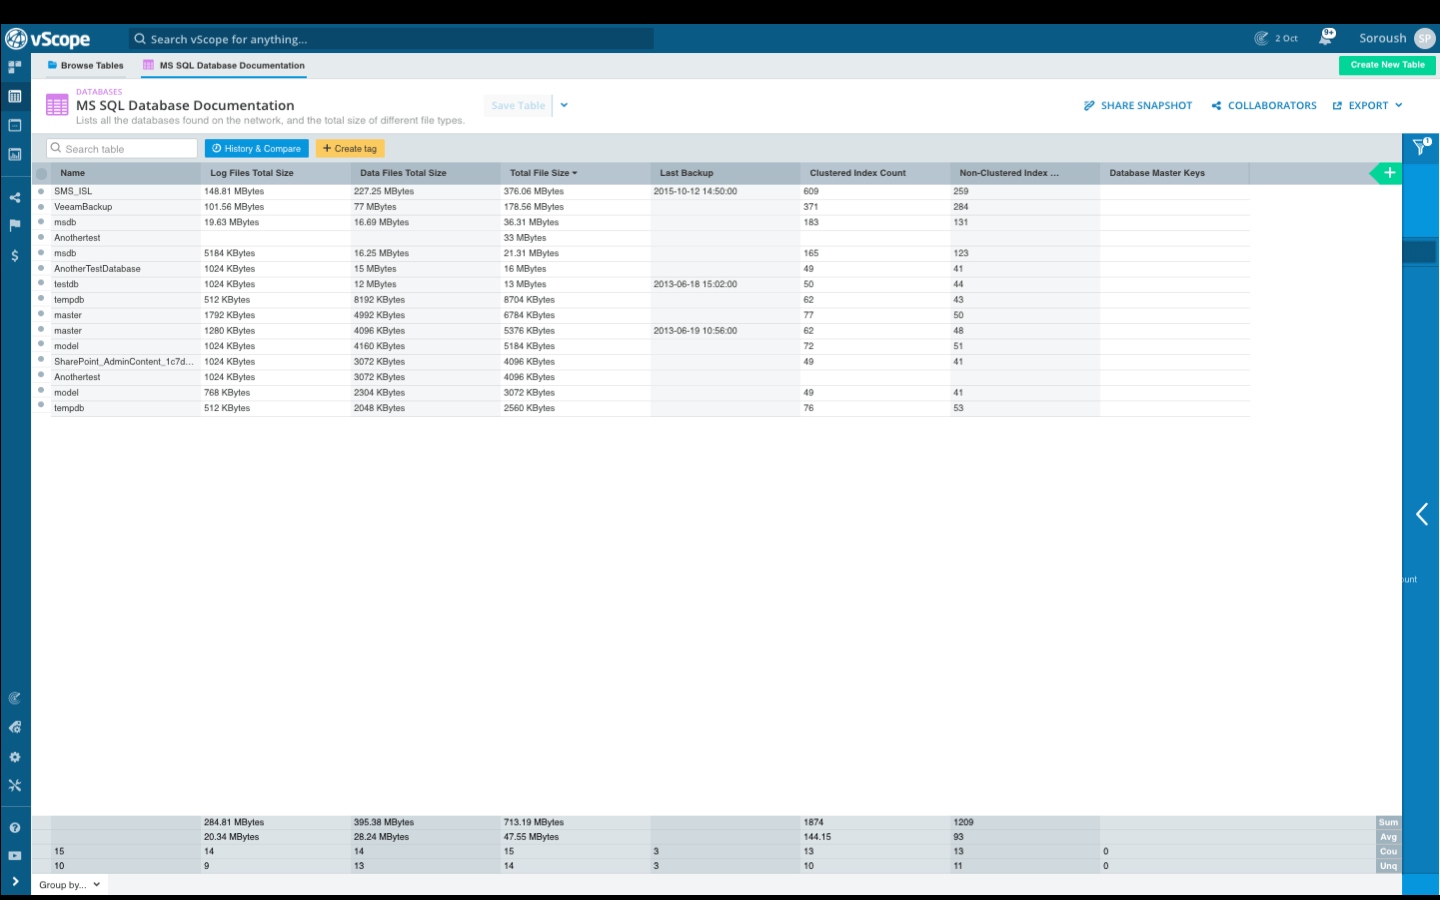Click the Log Files Total Size header
The image size is (1440, 900).
252,173
